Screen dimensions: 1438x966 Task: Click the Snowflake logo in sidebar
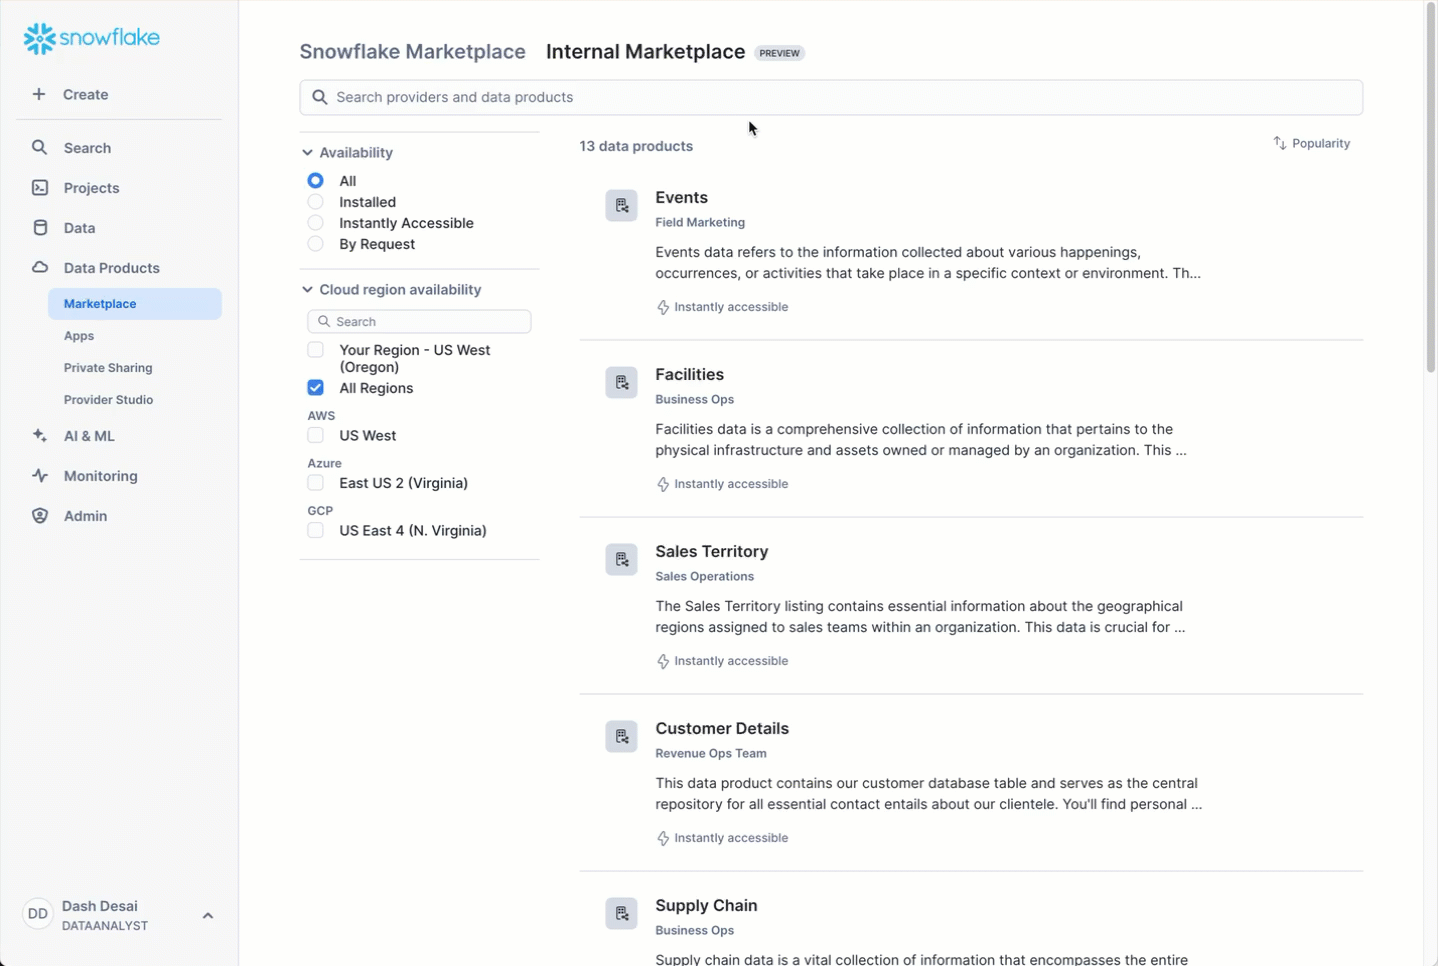(91, 38)
